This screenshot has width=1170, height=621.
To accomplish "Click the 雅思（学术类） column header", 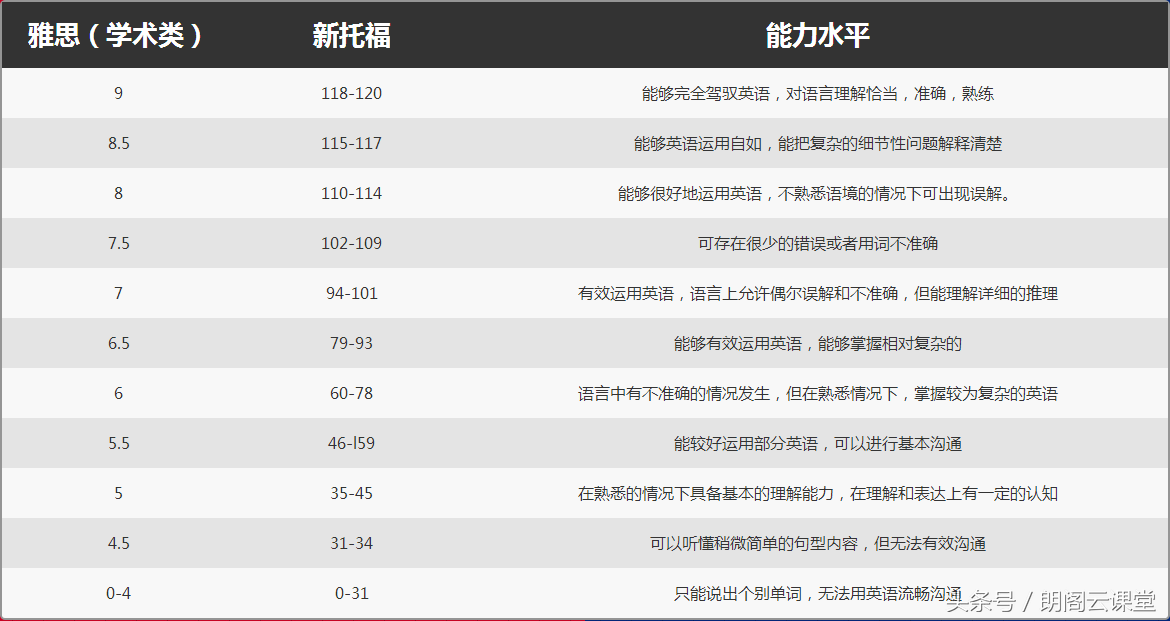I will pos(115,36).
